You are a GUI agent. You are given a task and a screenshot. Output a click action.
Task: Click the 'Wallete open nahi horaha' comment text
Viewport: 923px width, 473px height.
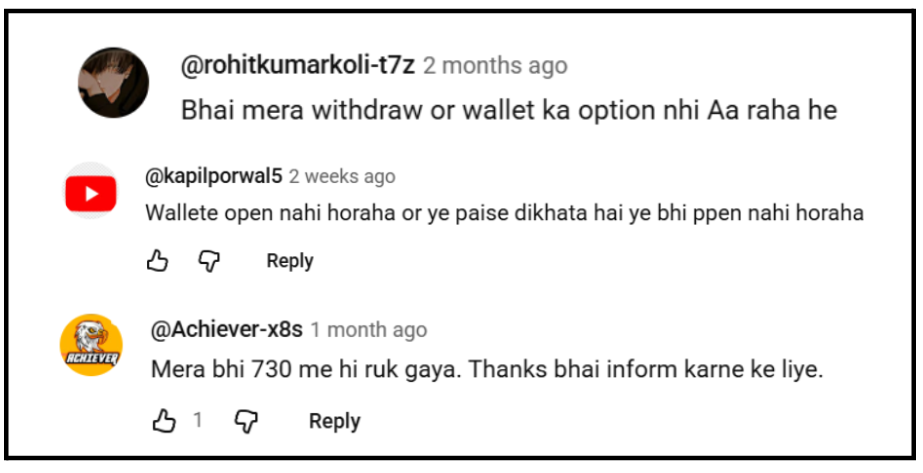pos(504,212)
